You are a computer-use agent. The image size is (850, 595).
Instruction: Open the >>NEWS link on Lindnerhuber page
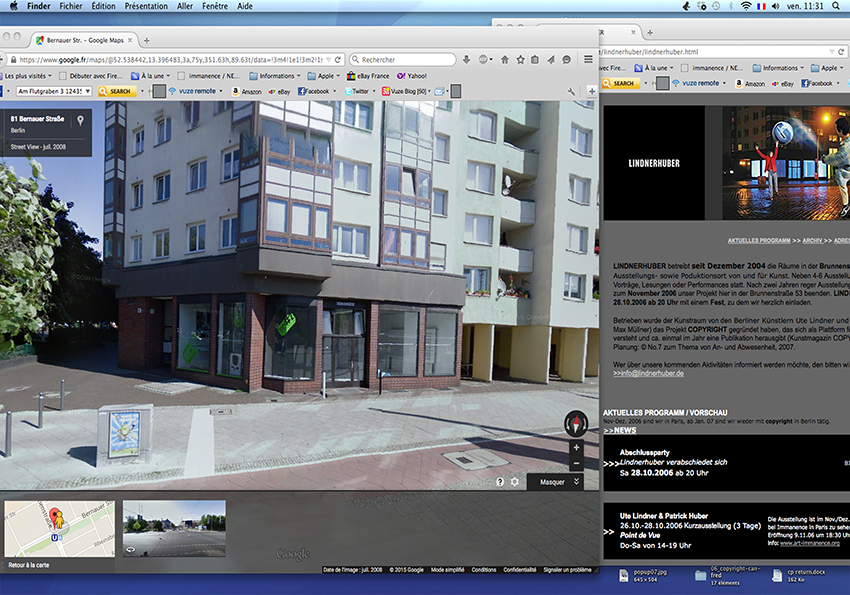point(620,430)
